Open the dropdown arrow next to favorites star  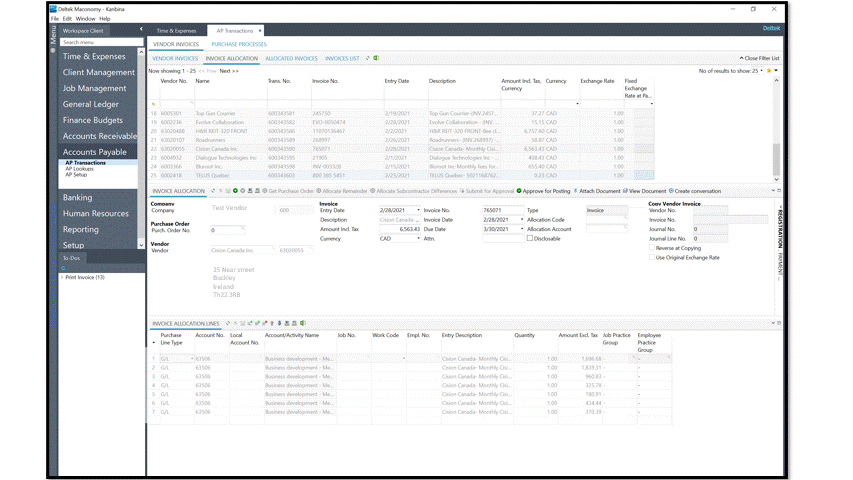point(776,71)
